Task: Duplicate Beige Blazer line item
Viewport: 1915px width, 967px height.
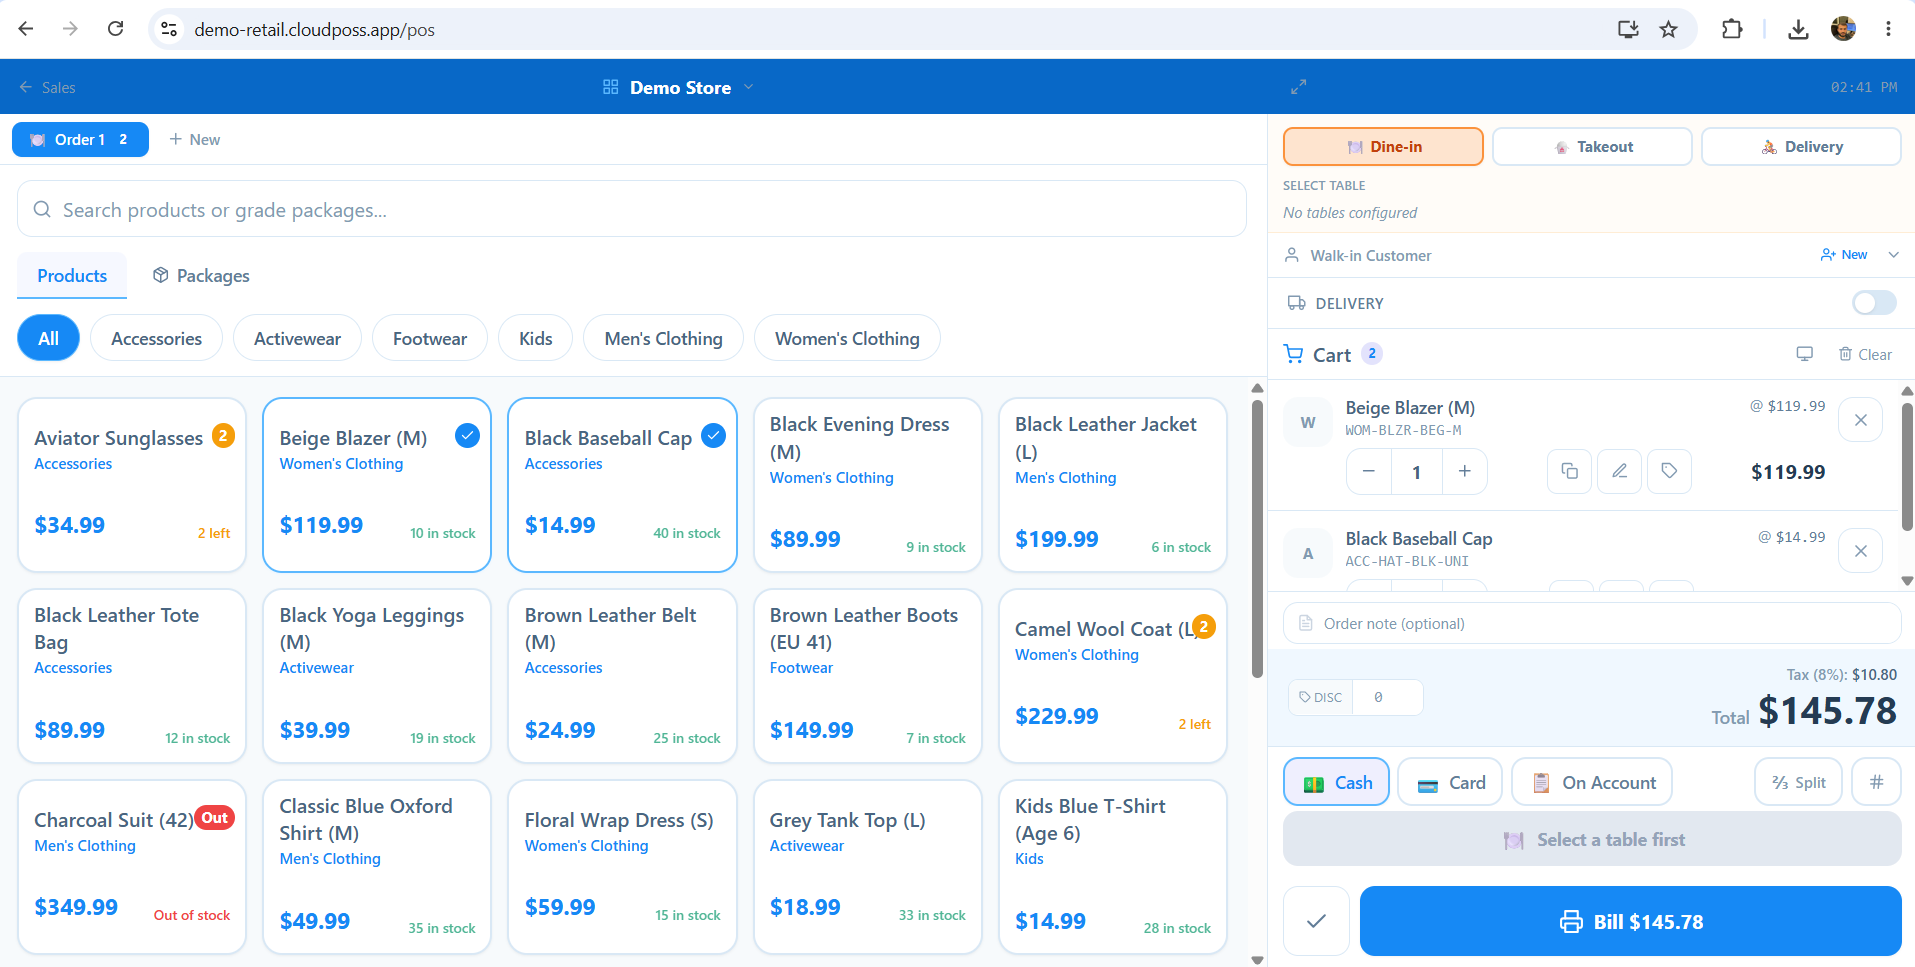Action: pyautogui.click(x=1569, y=471)
